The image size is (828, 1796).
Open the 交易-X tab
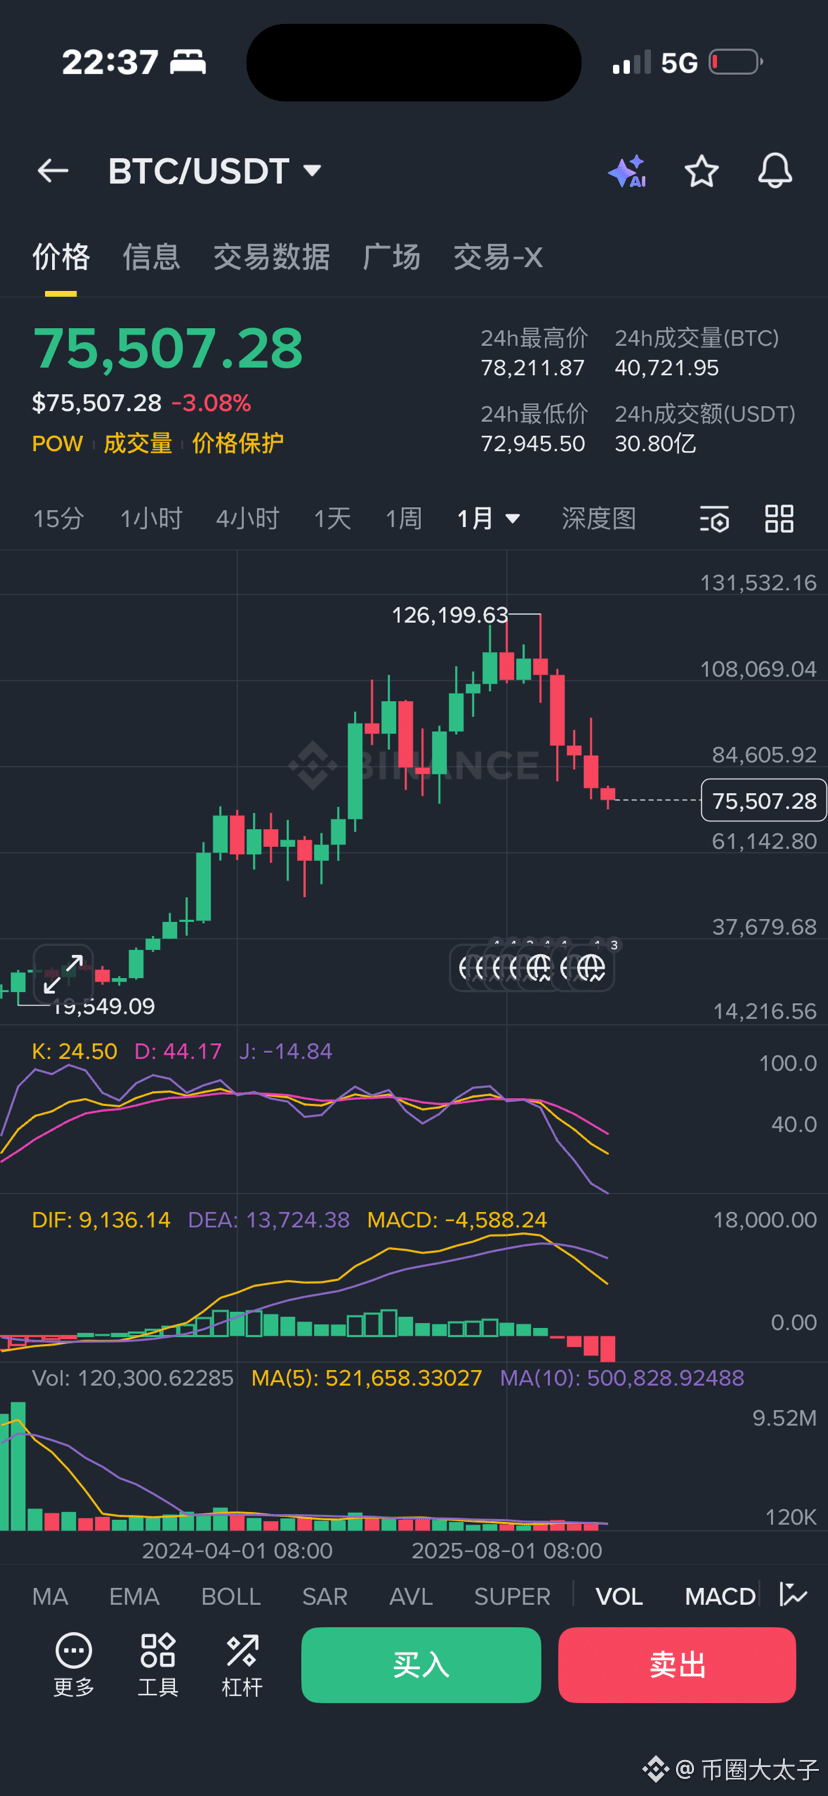[x=498, y=257]
